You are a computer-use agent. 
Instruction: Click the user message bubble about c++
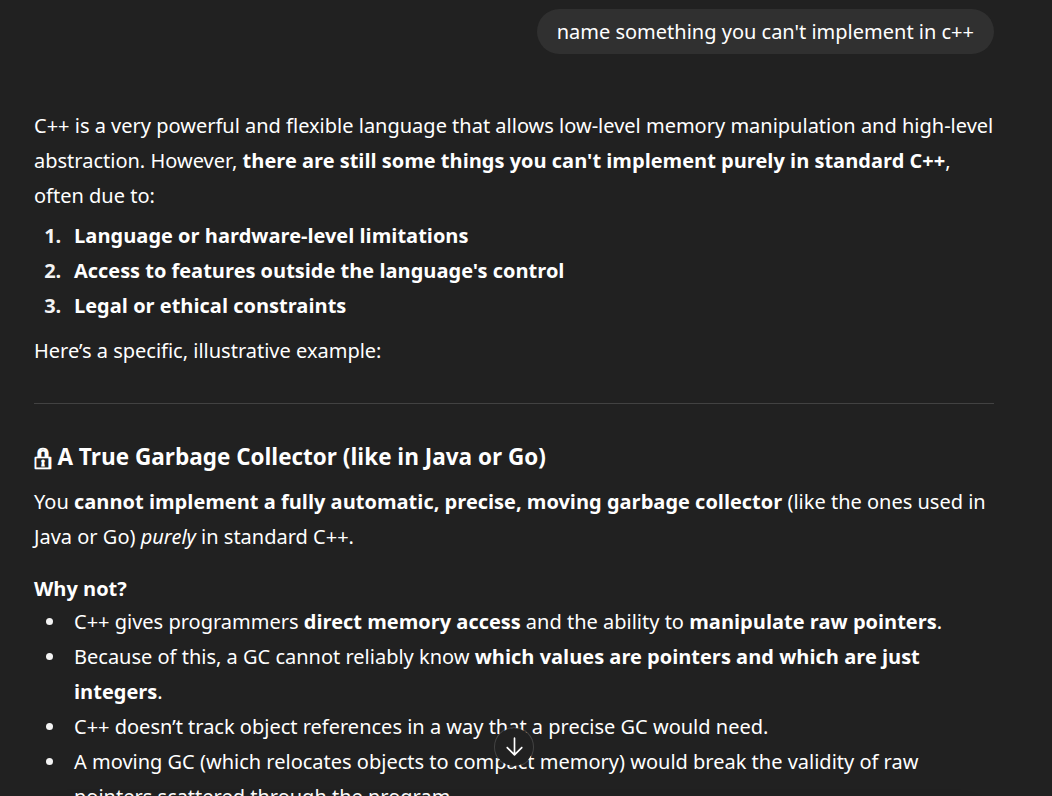pos(764,32)
